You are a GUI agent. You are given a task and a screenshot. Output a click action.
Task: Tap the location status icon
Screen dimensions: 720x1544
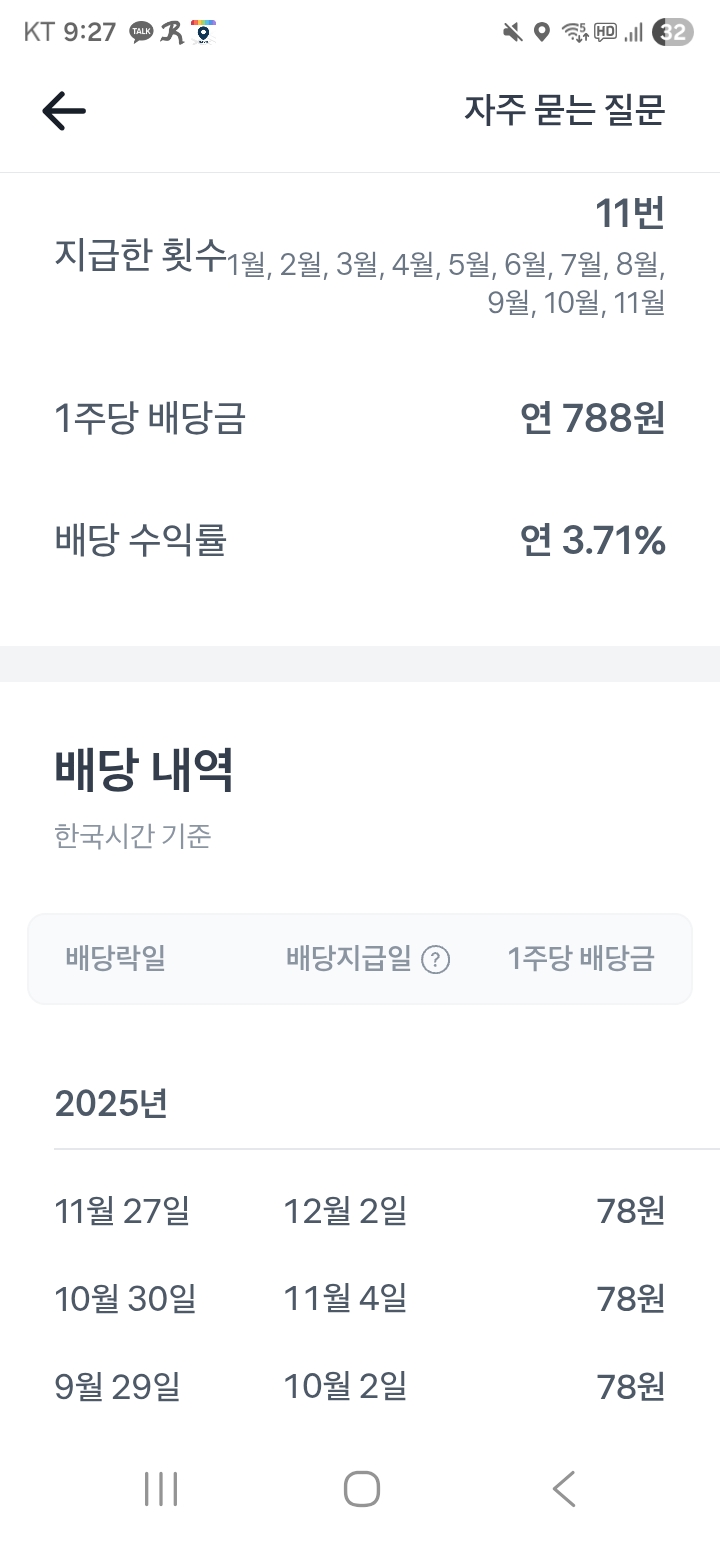point(541,33)
